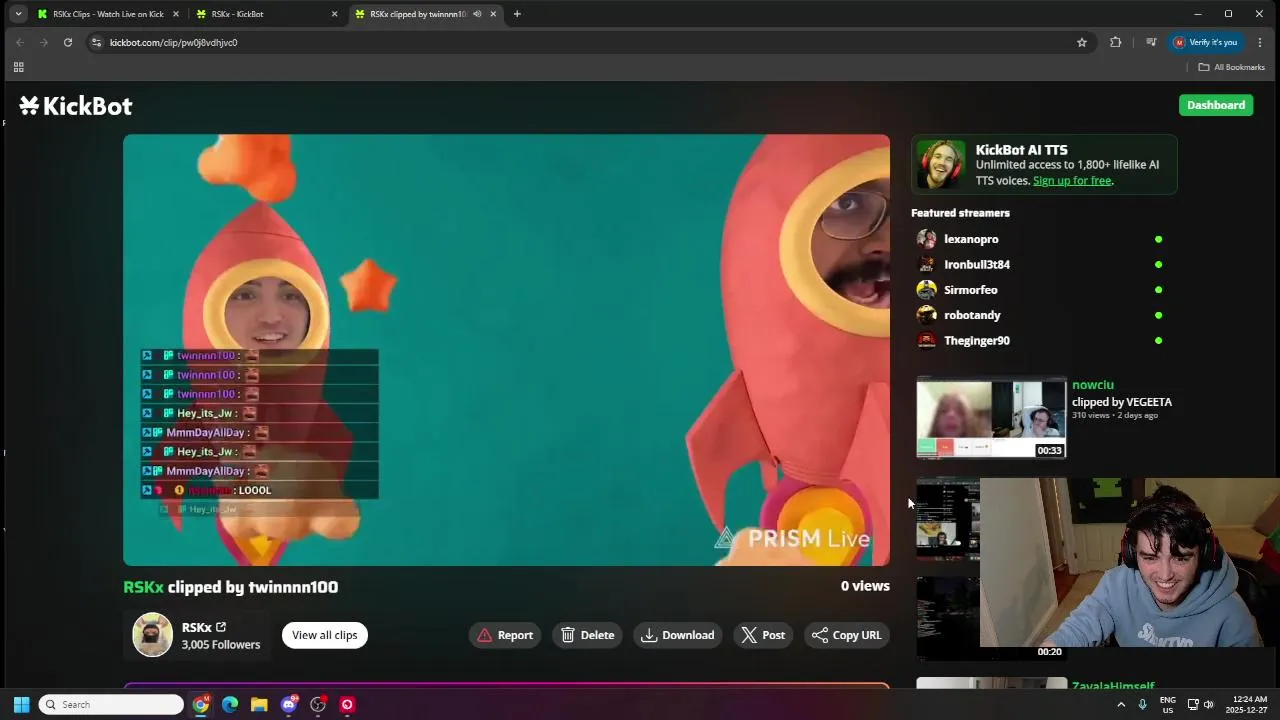Screen dimensions: 1280x720
Task: Switch to RSKx Clips - Watch Live on Kick tab
Action: click(x=108, y=14)
